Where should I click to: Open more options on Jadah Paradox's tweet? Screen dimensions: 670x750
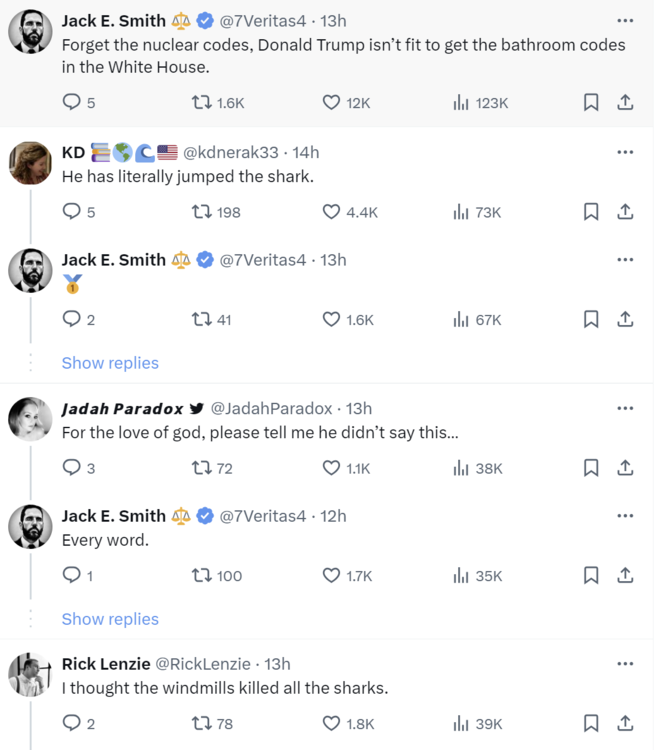coord(625,408)
